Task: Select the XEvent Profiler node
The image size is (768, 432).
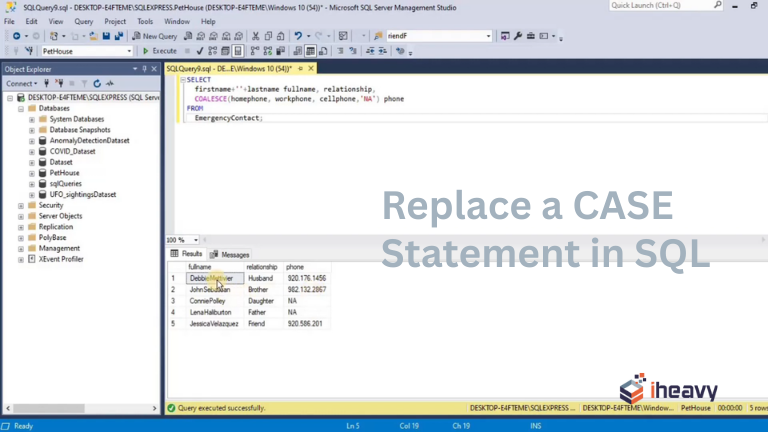Action: [61, 259]
